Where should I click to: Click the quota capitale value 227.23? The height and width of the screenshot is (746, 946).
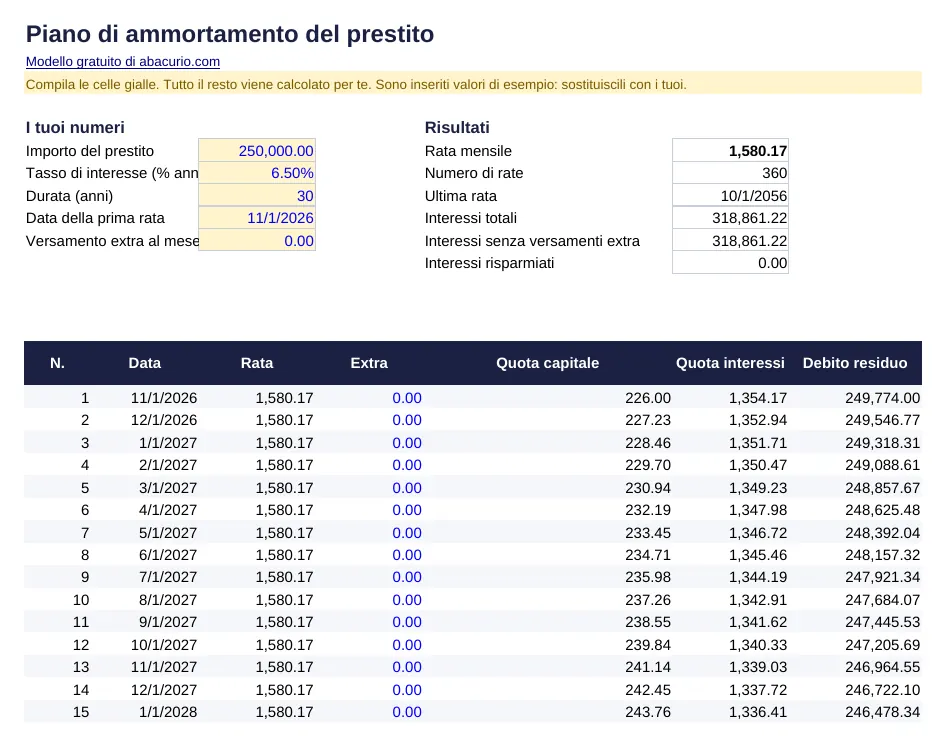click(648, 420)
